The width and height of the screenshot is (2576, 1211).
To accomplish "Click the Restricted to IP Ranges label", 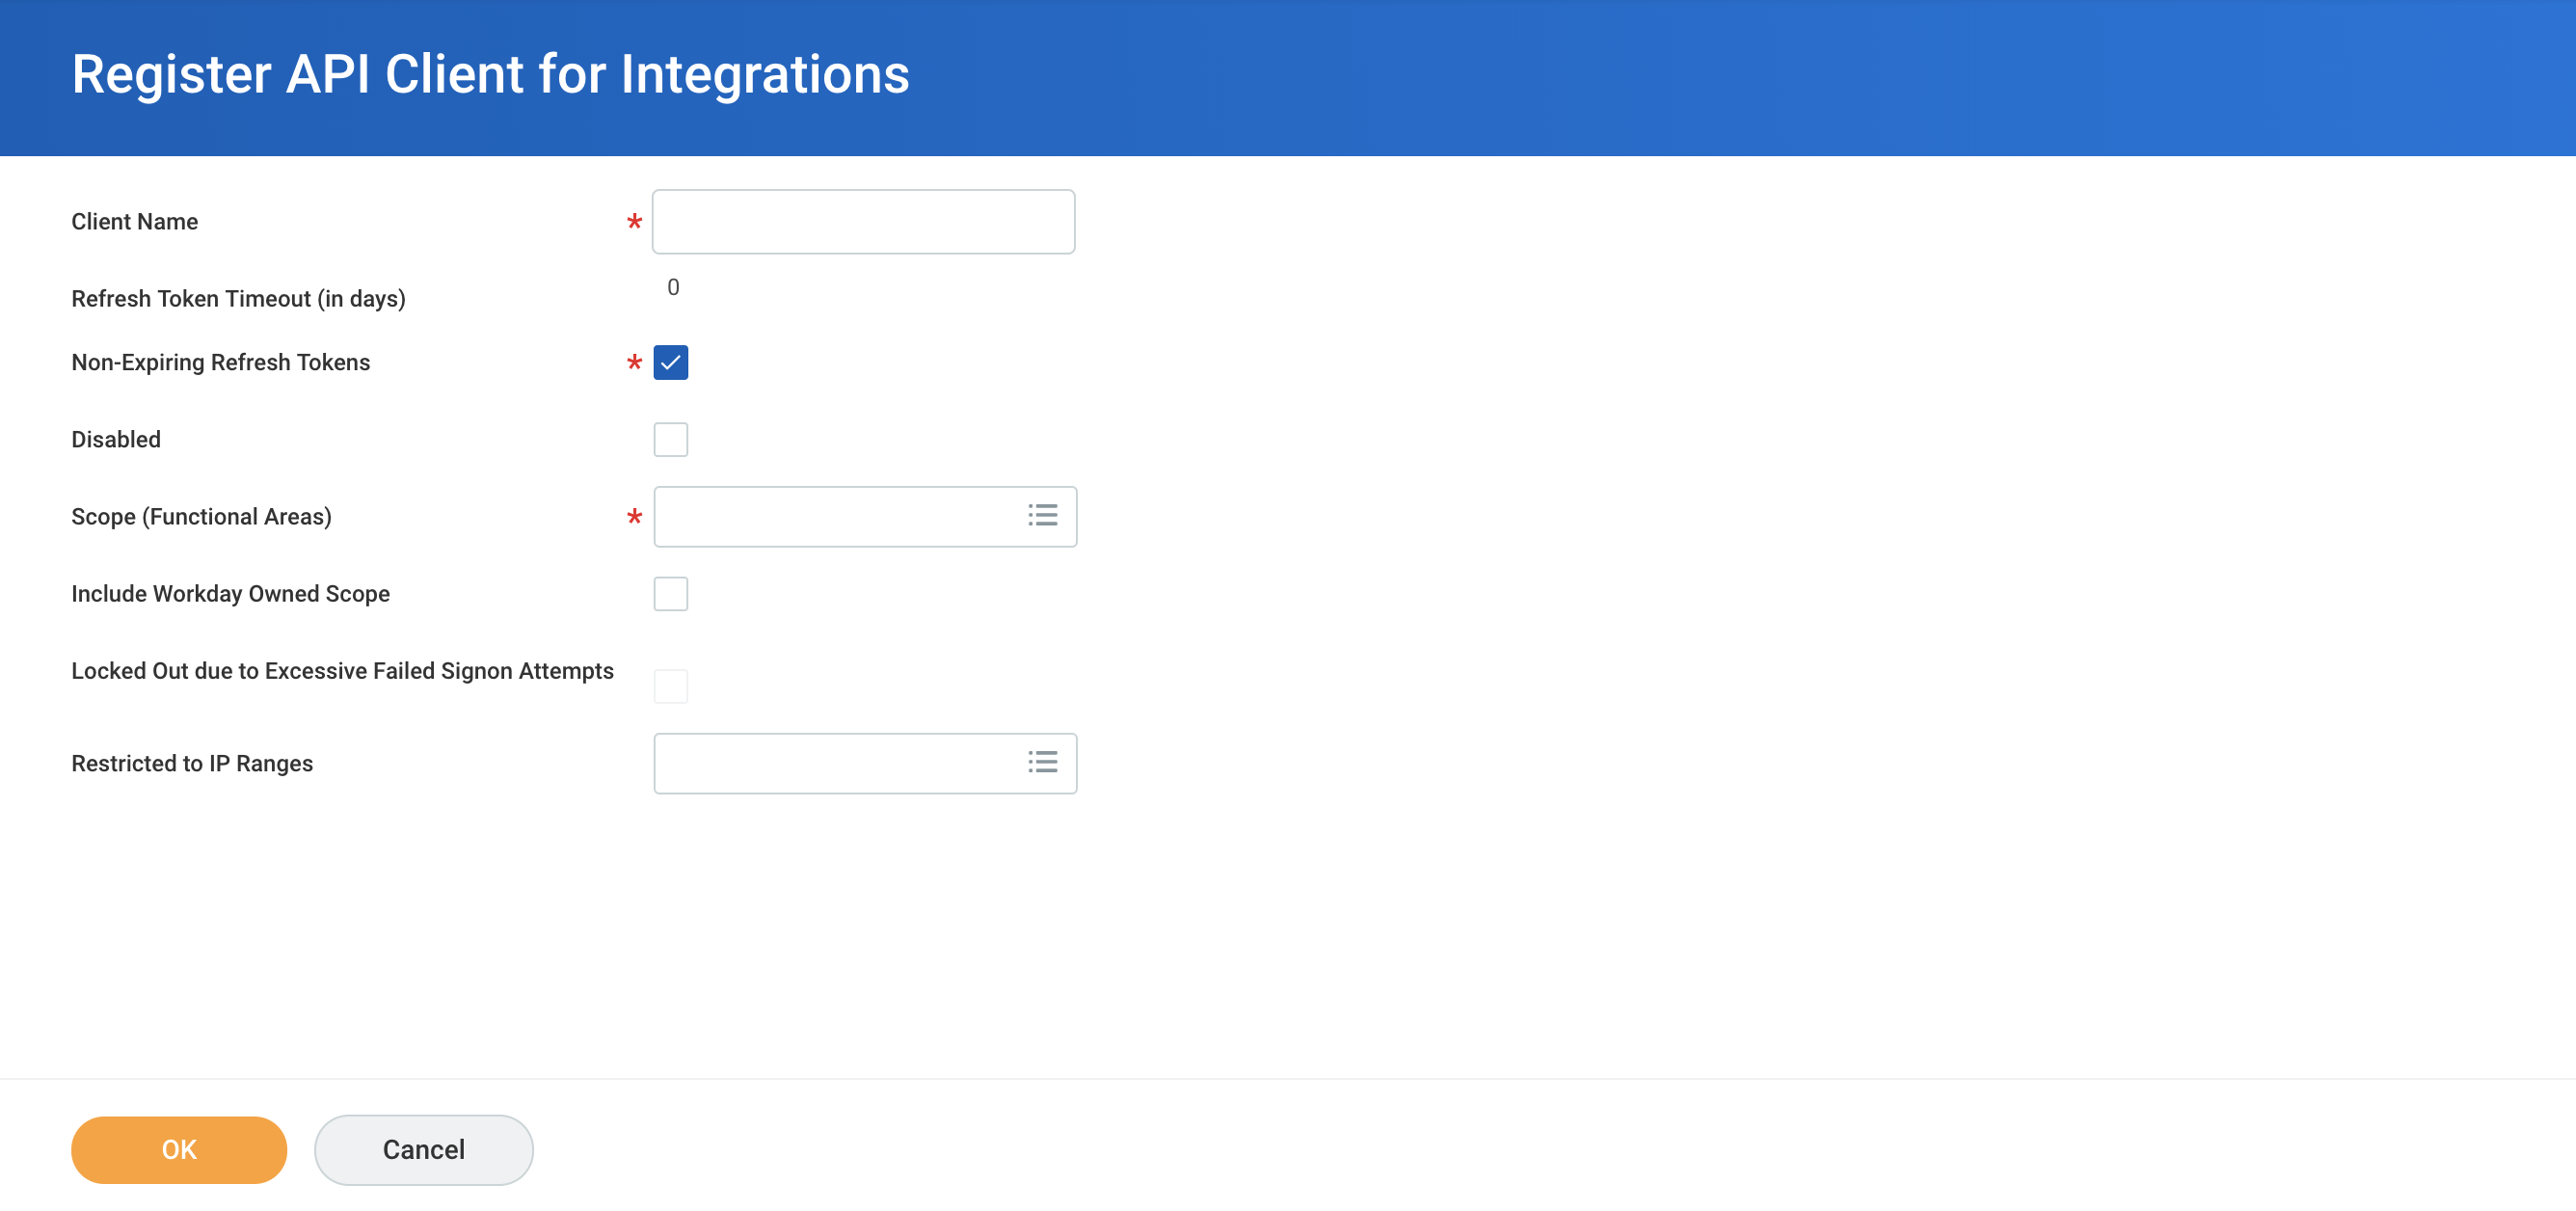I will (x=192, y=764).
